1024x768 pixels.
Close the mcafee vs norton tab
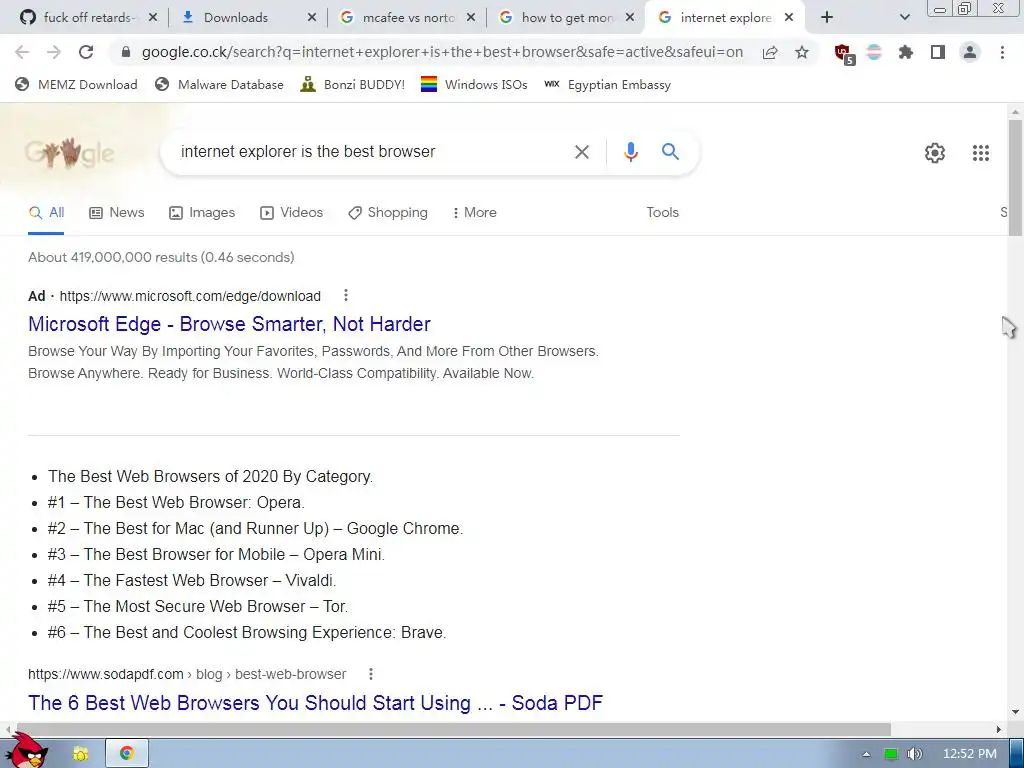(471, 18)
